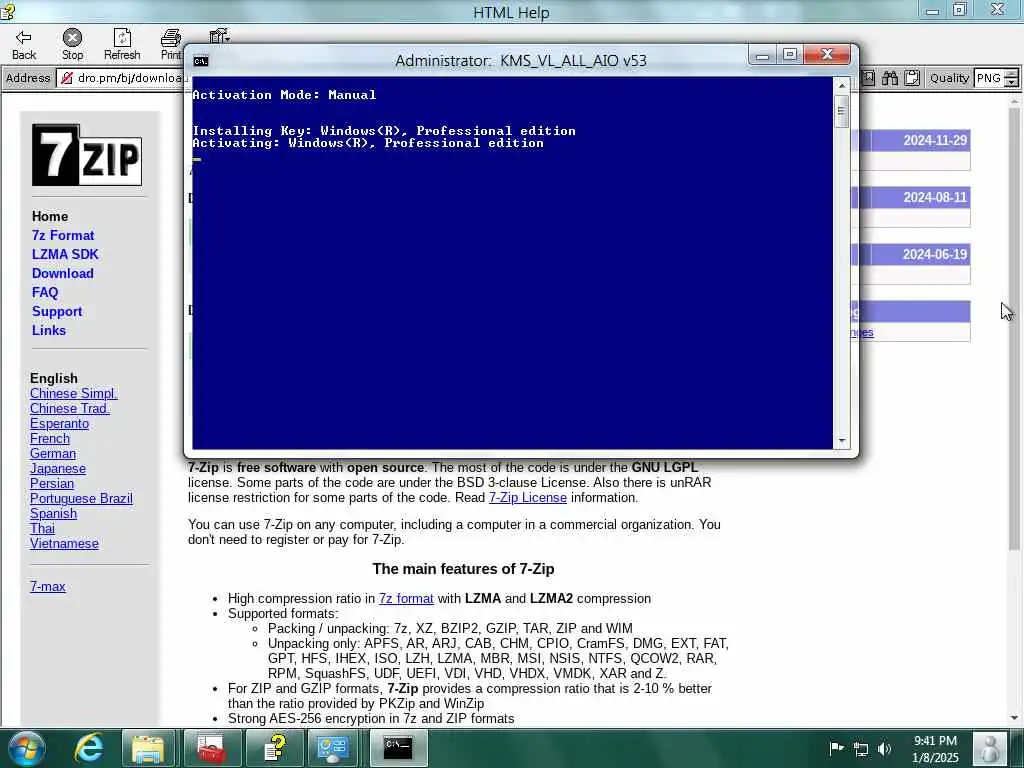Open the Download sidebar link

click(x=63, y=273)
